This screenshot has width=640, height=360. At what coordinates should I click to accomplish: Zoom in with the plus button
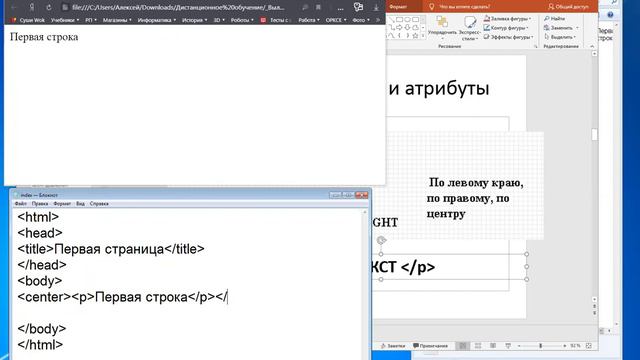coord(565,346)
